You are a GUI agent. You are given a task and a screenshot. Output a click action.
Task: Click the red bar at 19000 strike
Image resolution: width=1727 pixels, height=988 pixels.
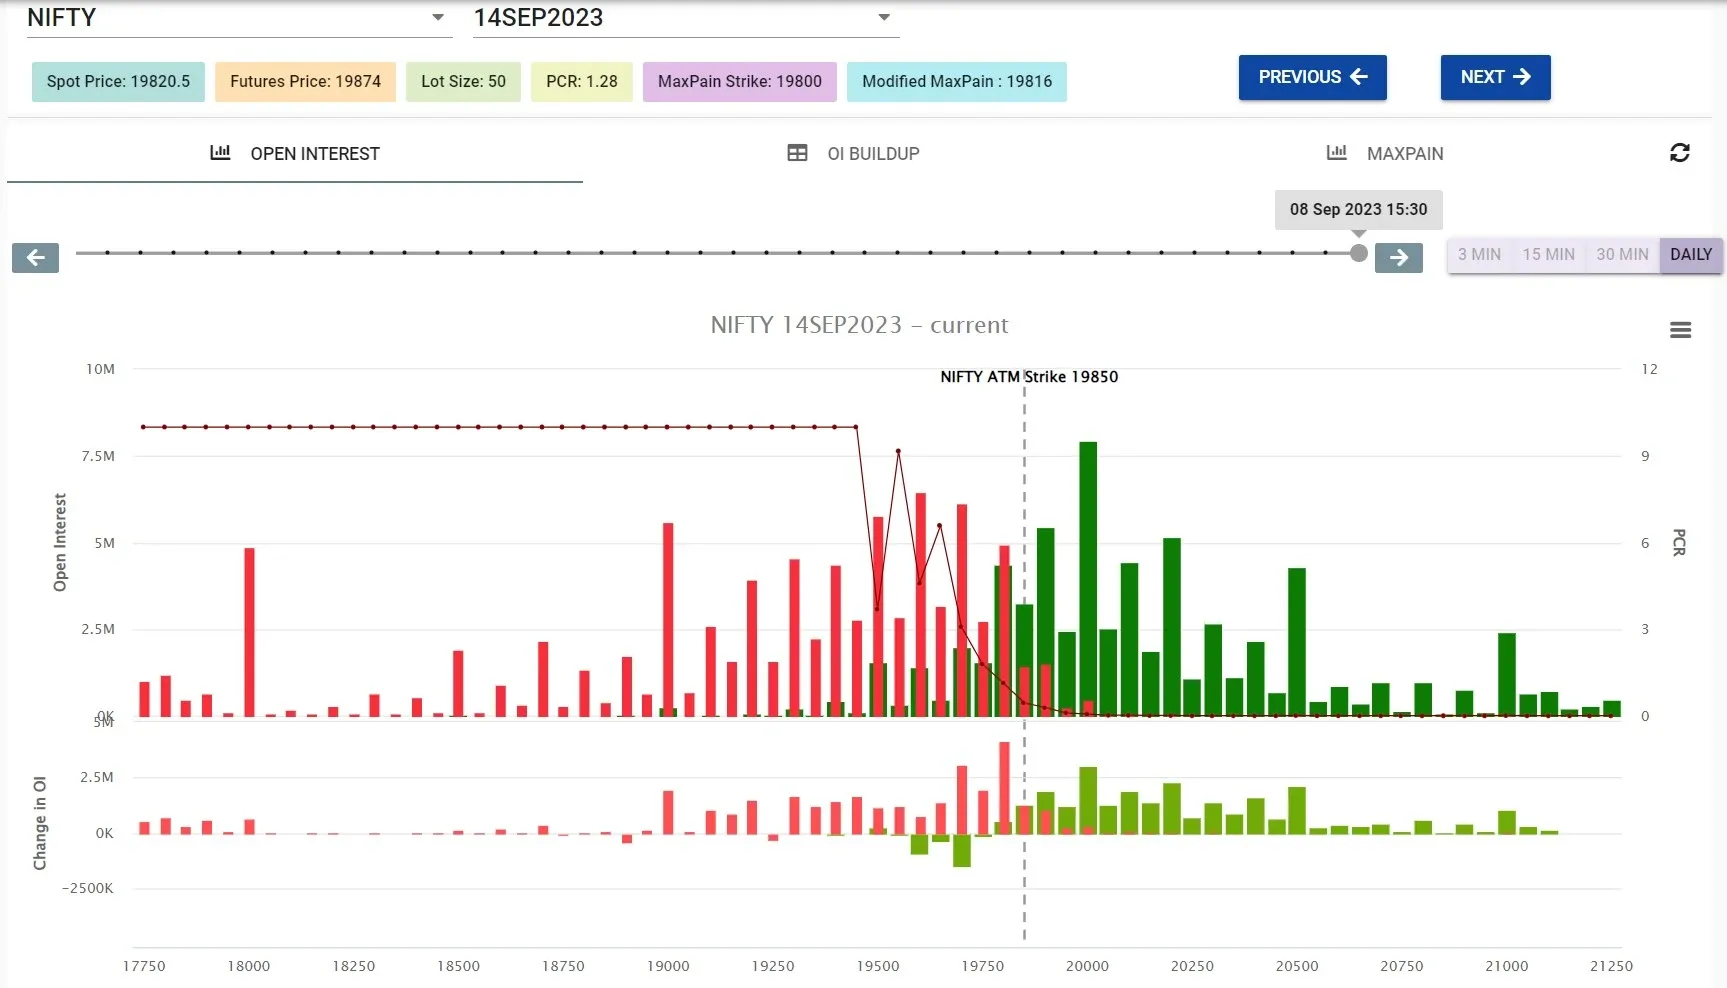click(x=668, y=620)
